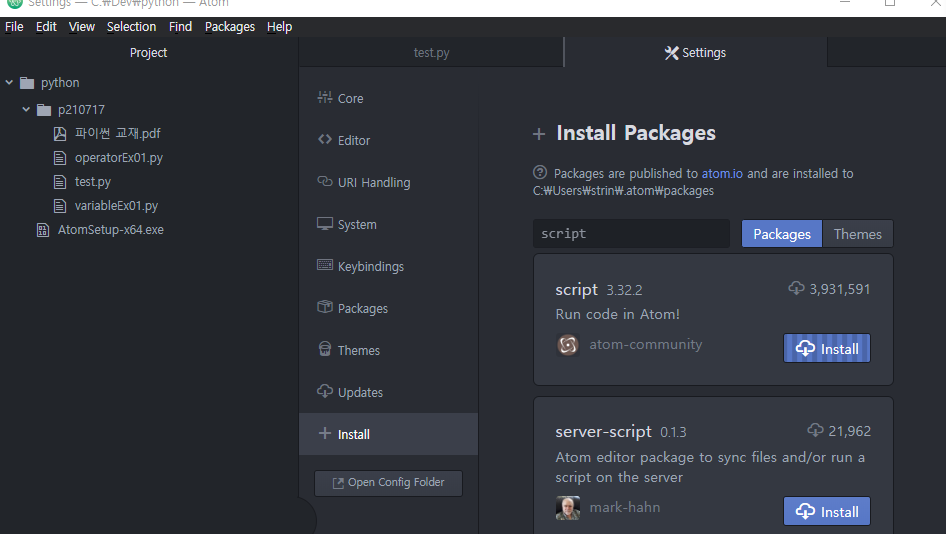Select the python root folder name
The width and height of the screenshot is (946, 534).
click(x=60, y=83)
